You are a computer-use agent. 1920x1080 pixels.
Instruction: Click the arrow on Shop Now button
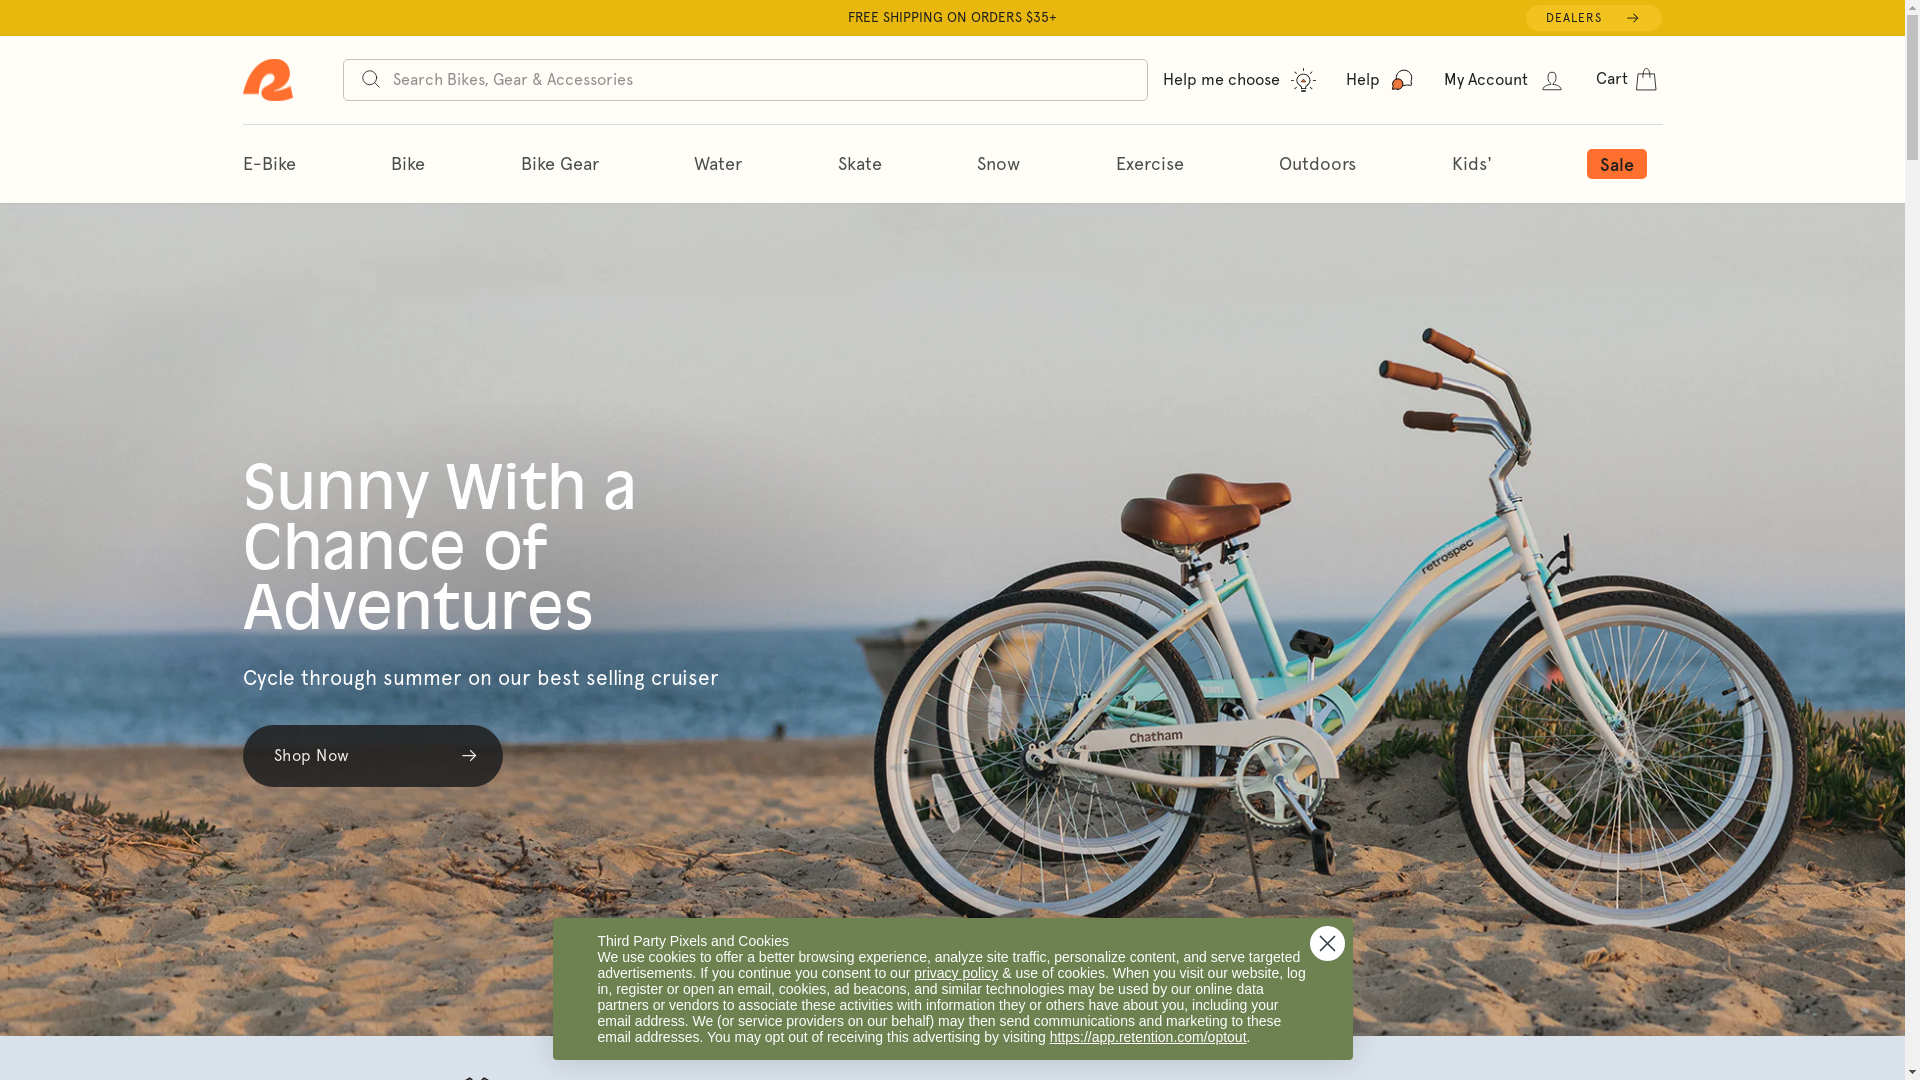(x=469, y=756)
